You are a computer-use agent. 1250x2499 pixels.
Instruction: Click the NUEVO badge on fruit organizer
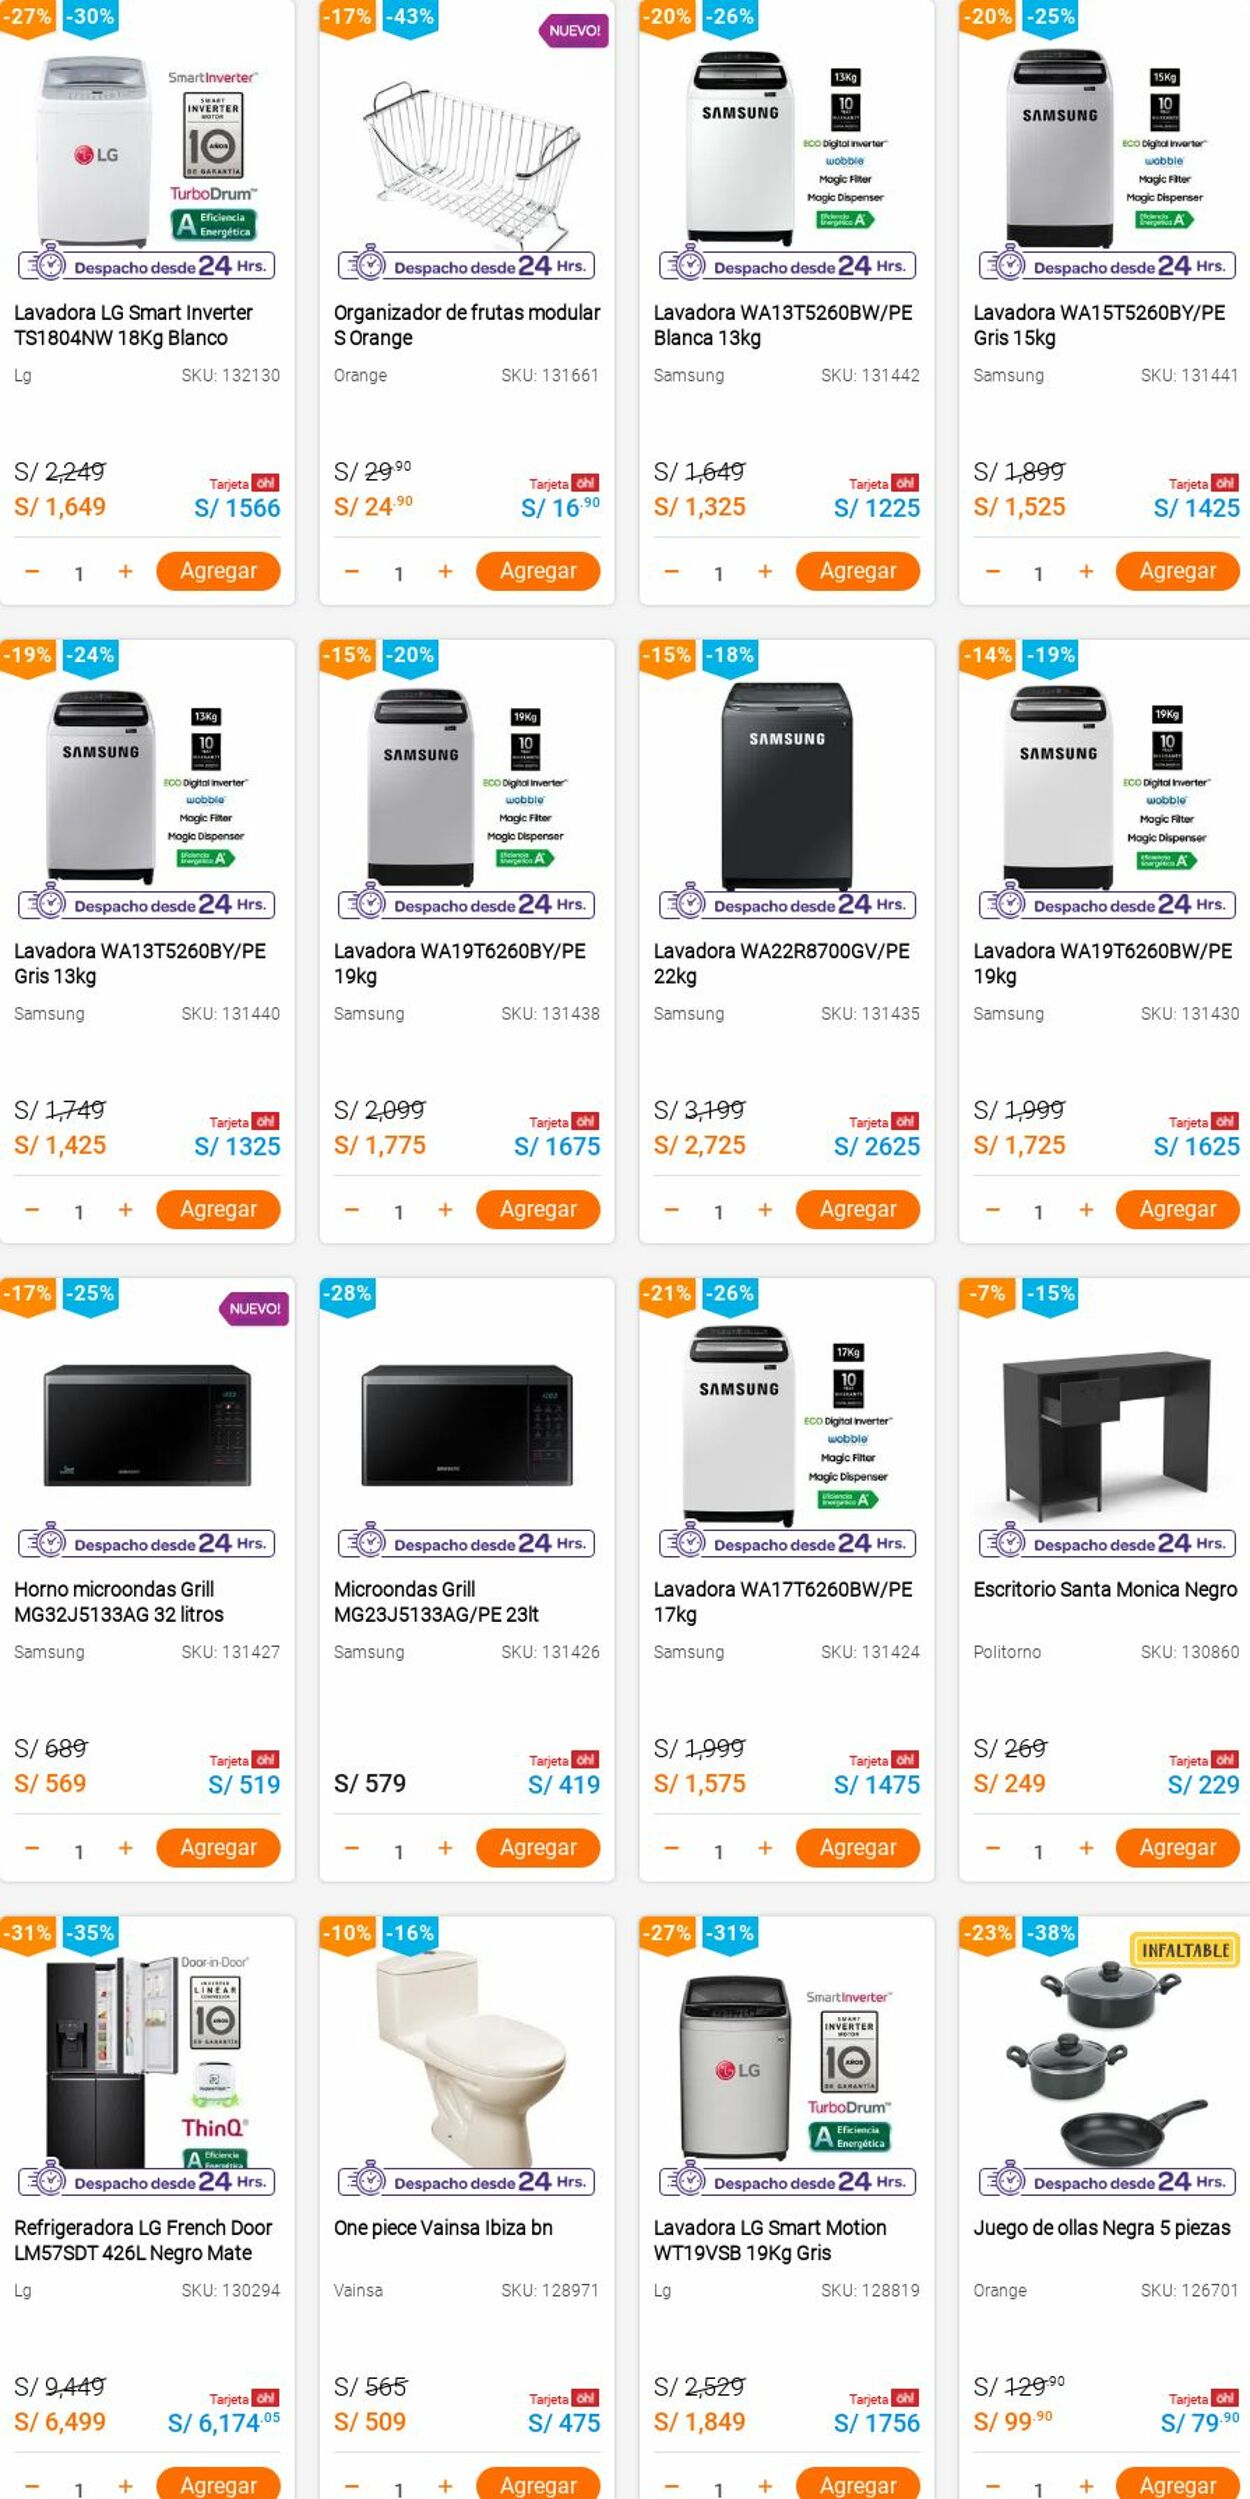pyautogui.click(x=575, y=31)
